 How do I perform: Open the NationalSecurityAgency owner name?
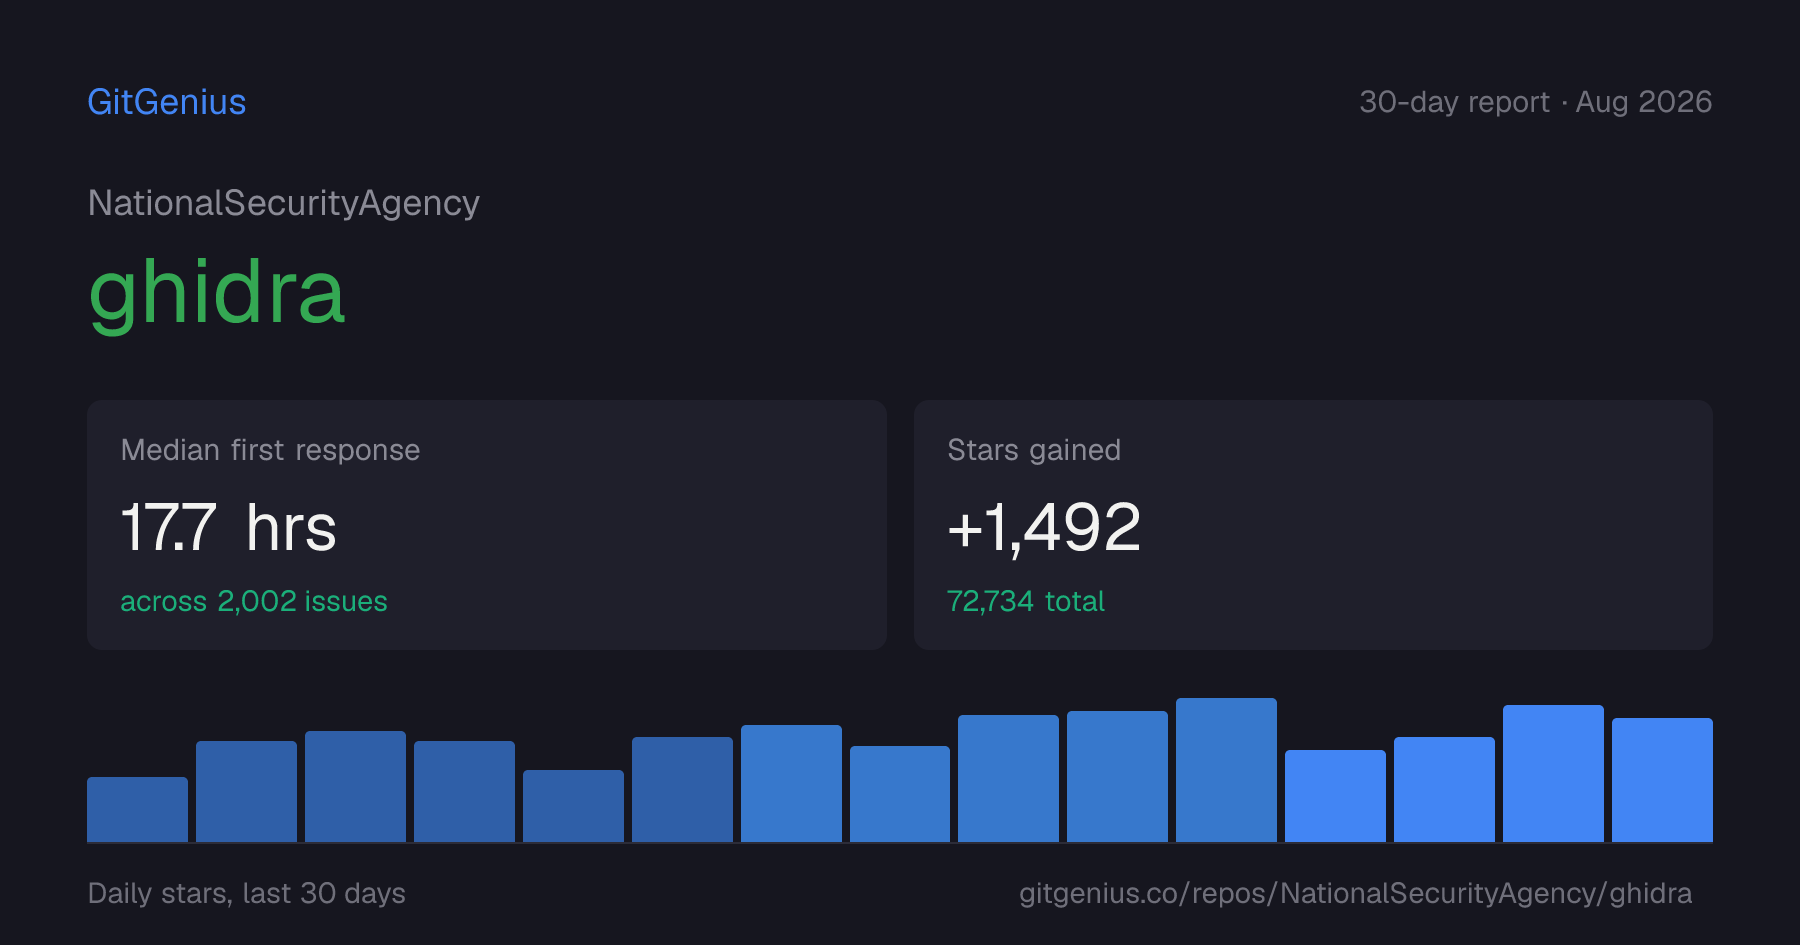point(284,203)
